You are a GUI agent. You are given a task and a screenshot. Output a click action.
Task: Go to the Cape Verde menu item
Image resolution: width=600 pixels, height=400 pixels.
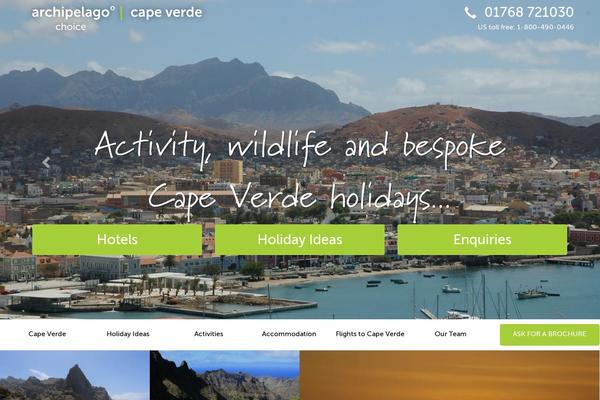click(x=47, y=334)
